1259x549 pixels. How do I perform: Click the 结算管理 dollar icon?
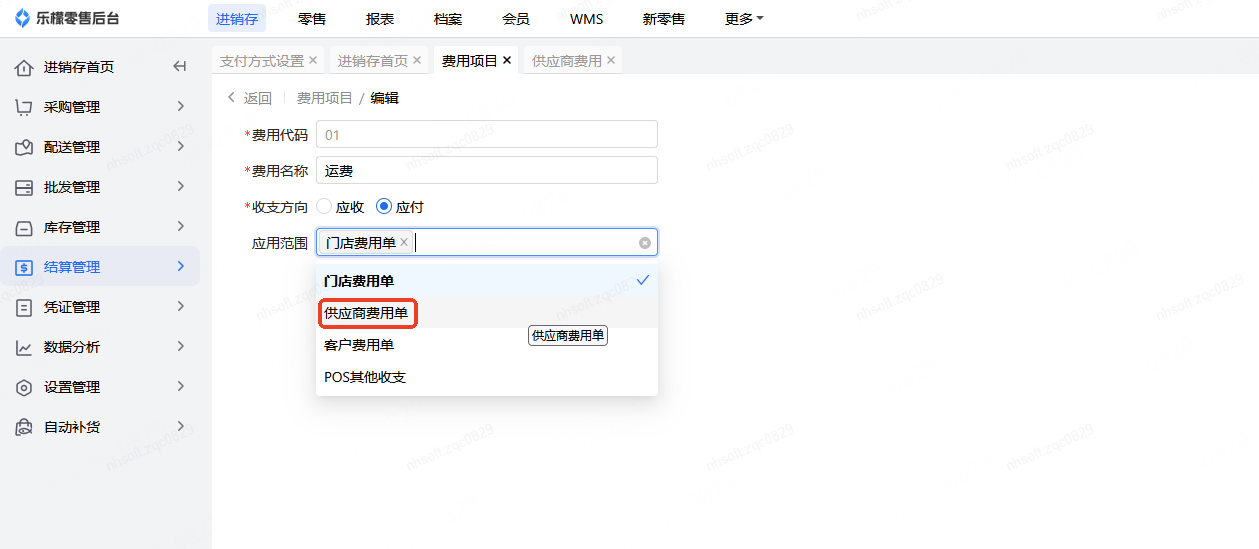click(x=24, y=267)
